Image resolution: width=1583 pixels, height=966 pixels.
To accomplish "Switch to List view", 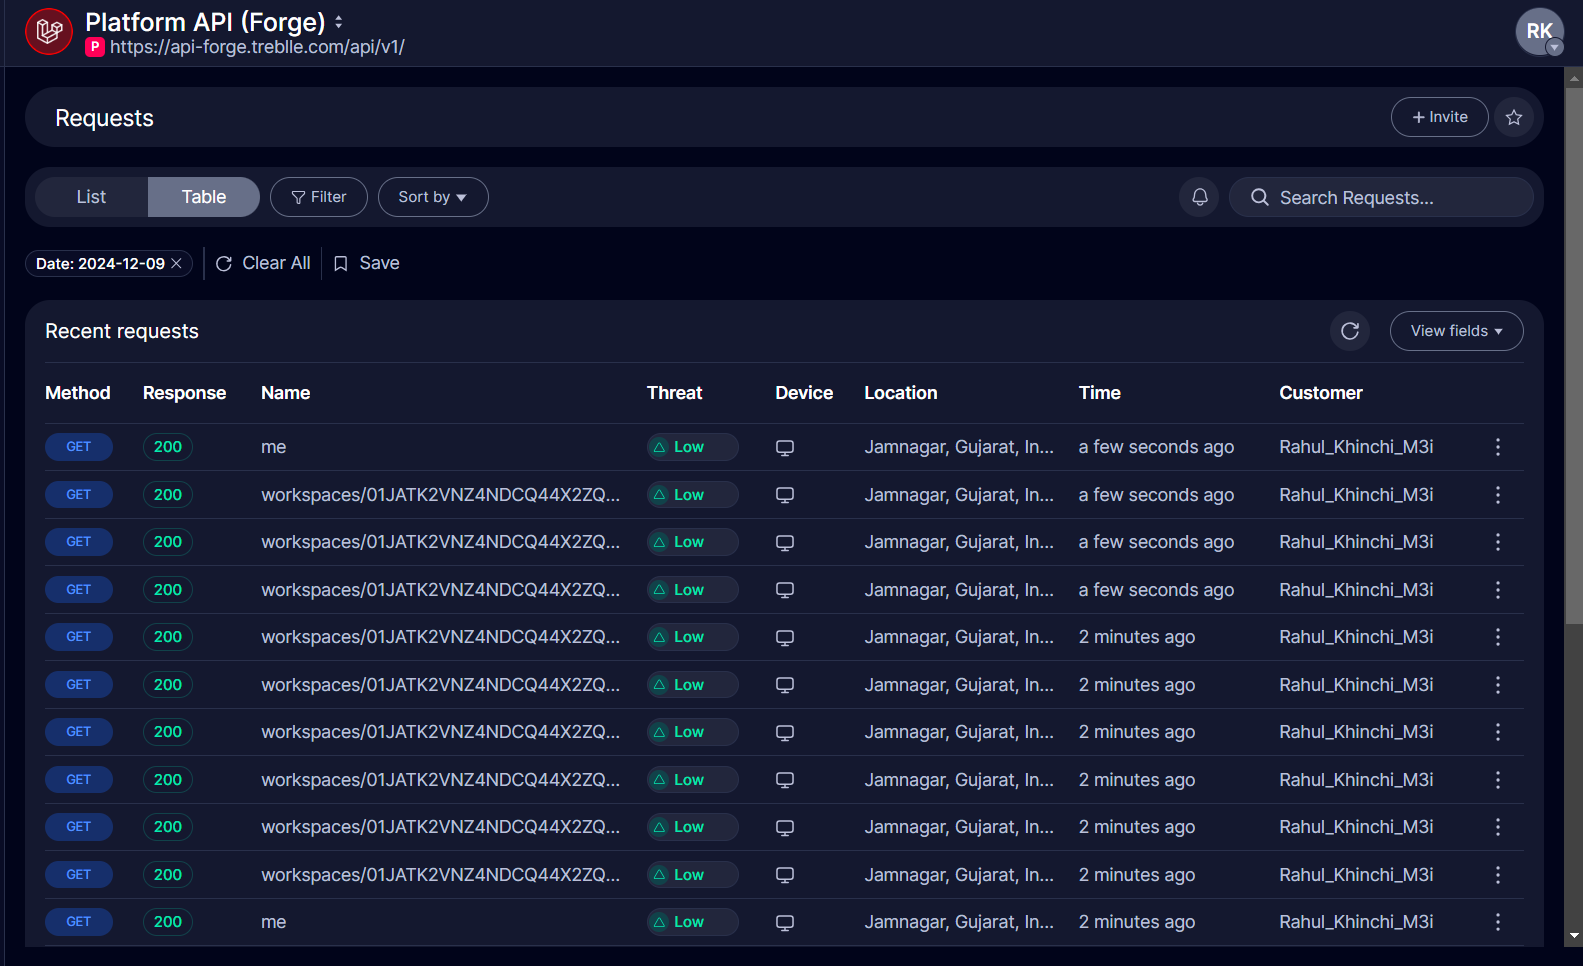I will tap(91, 197).
